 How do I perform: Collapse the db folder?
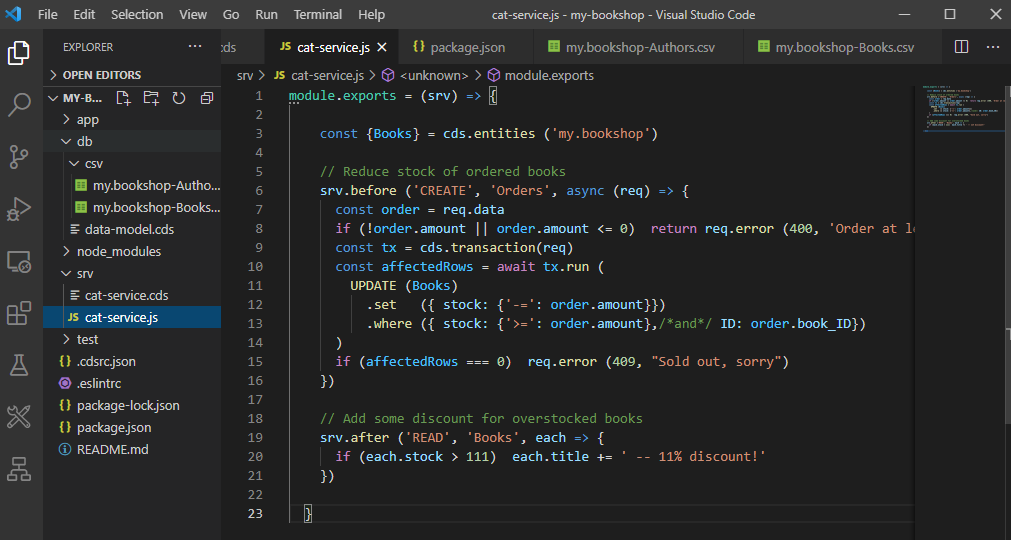click(84, 142)
